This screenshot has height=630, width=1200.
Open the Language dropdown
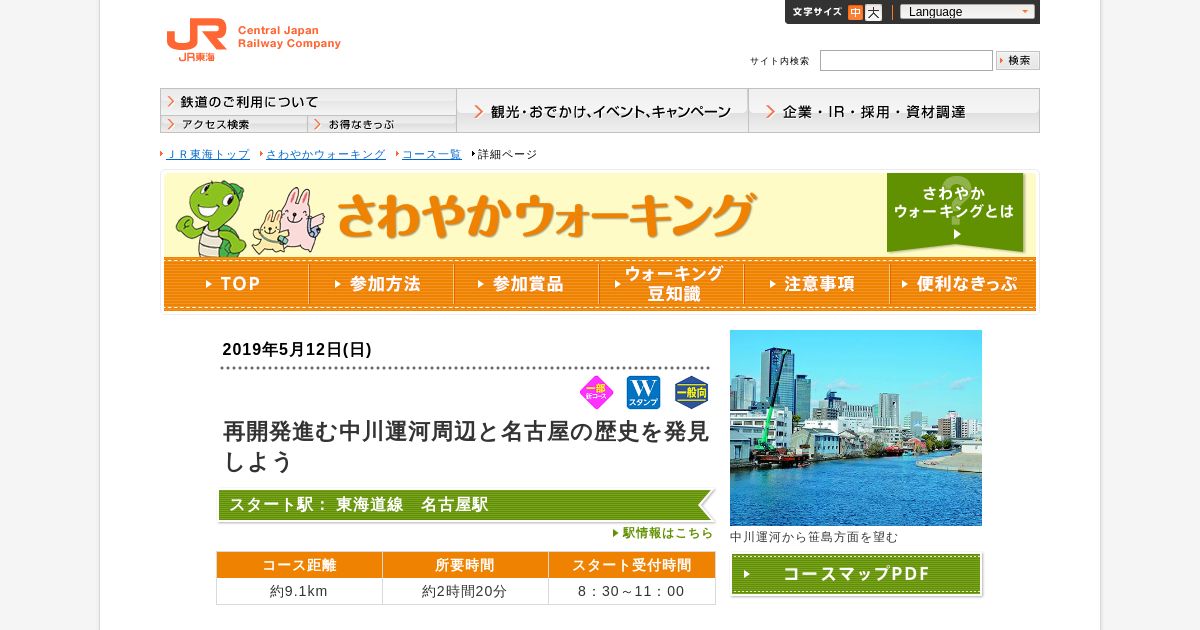click(967, 12)
